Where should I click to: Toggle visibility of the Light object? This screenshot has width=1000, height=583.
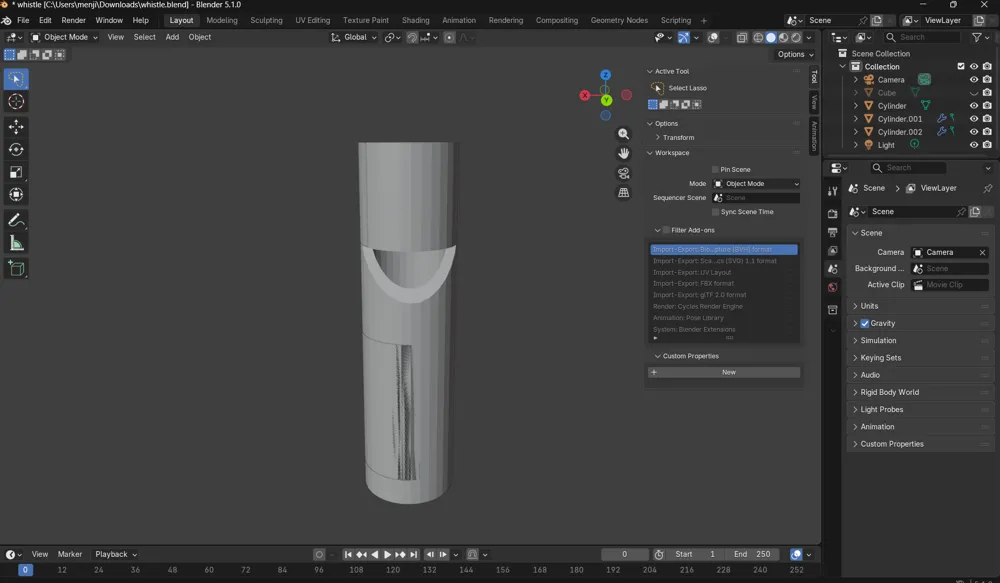point(974,145)
